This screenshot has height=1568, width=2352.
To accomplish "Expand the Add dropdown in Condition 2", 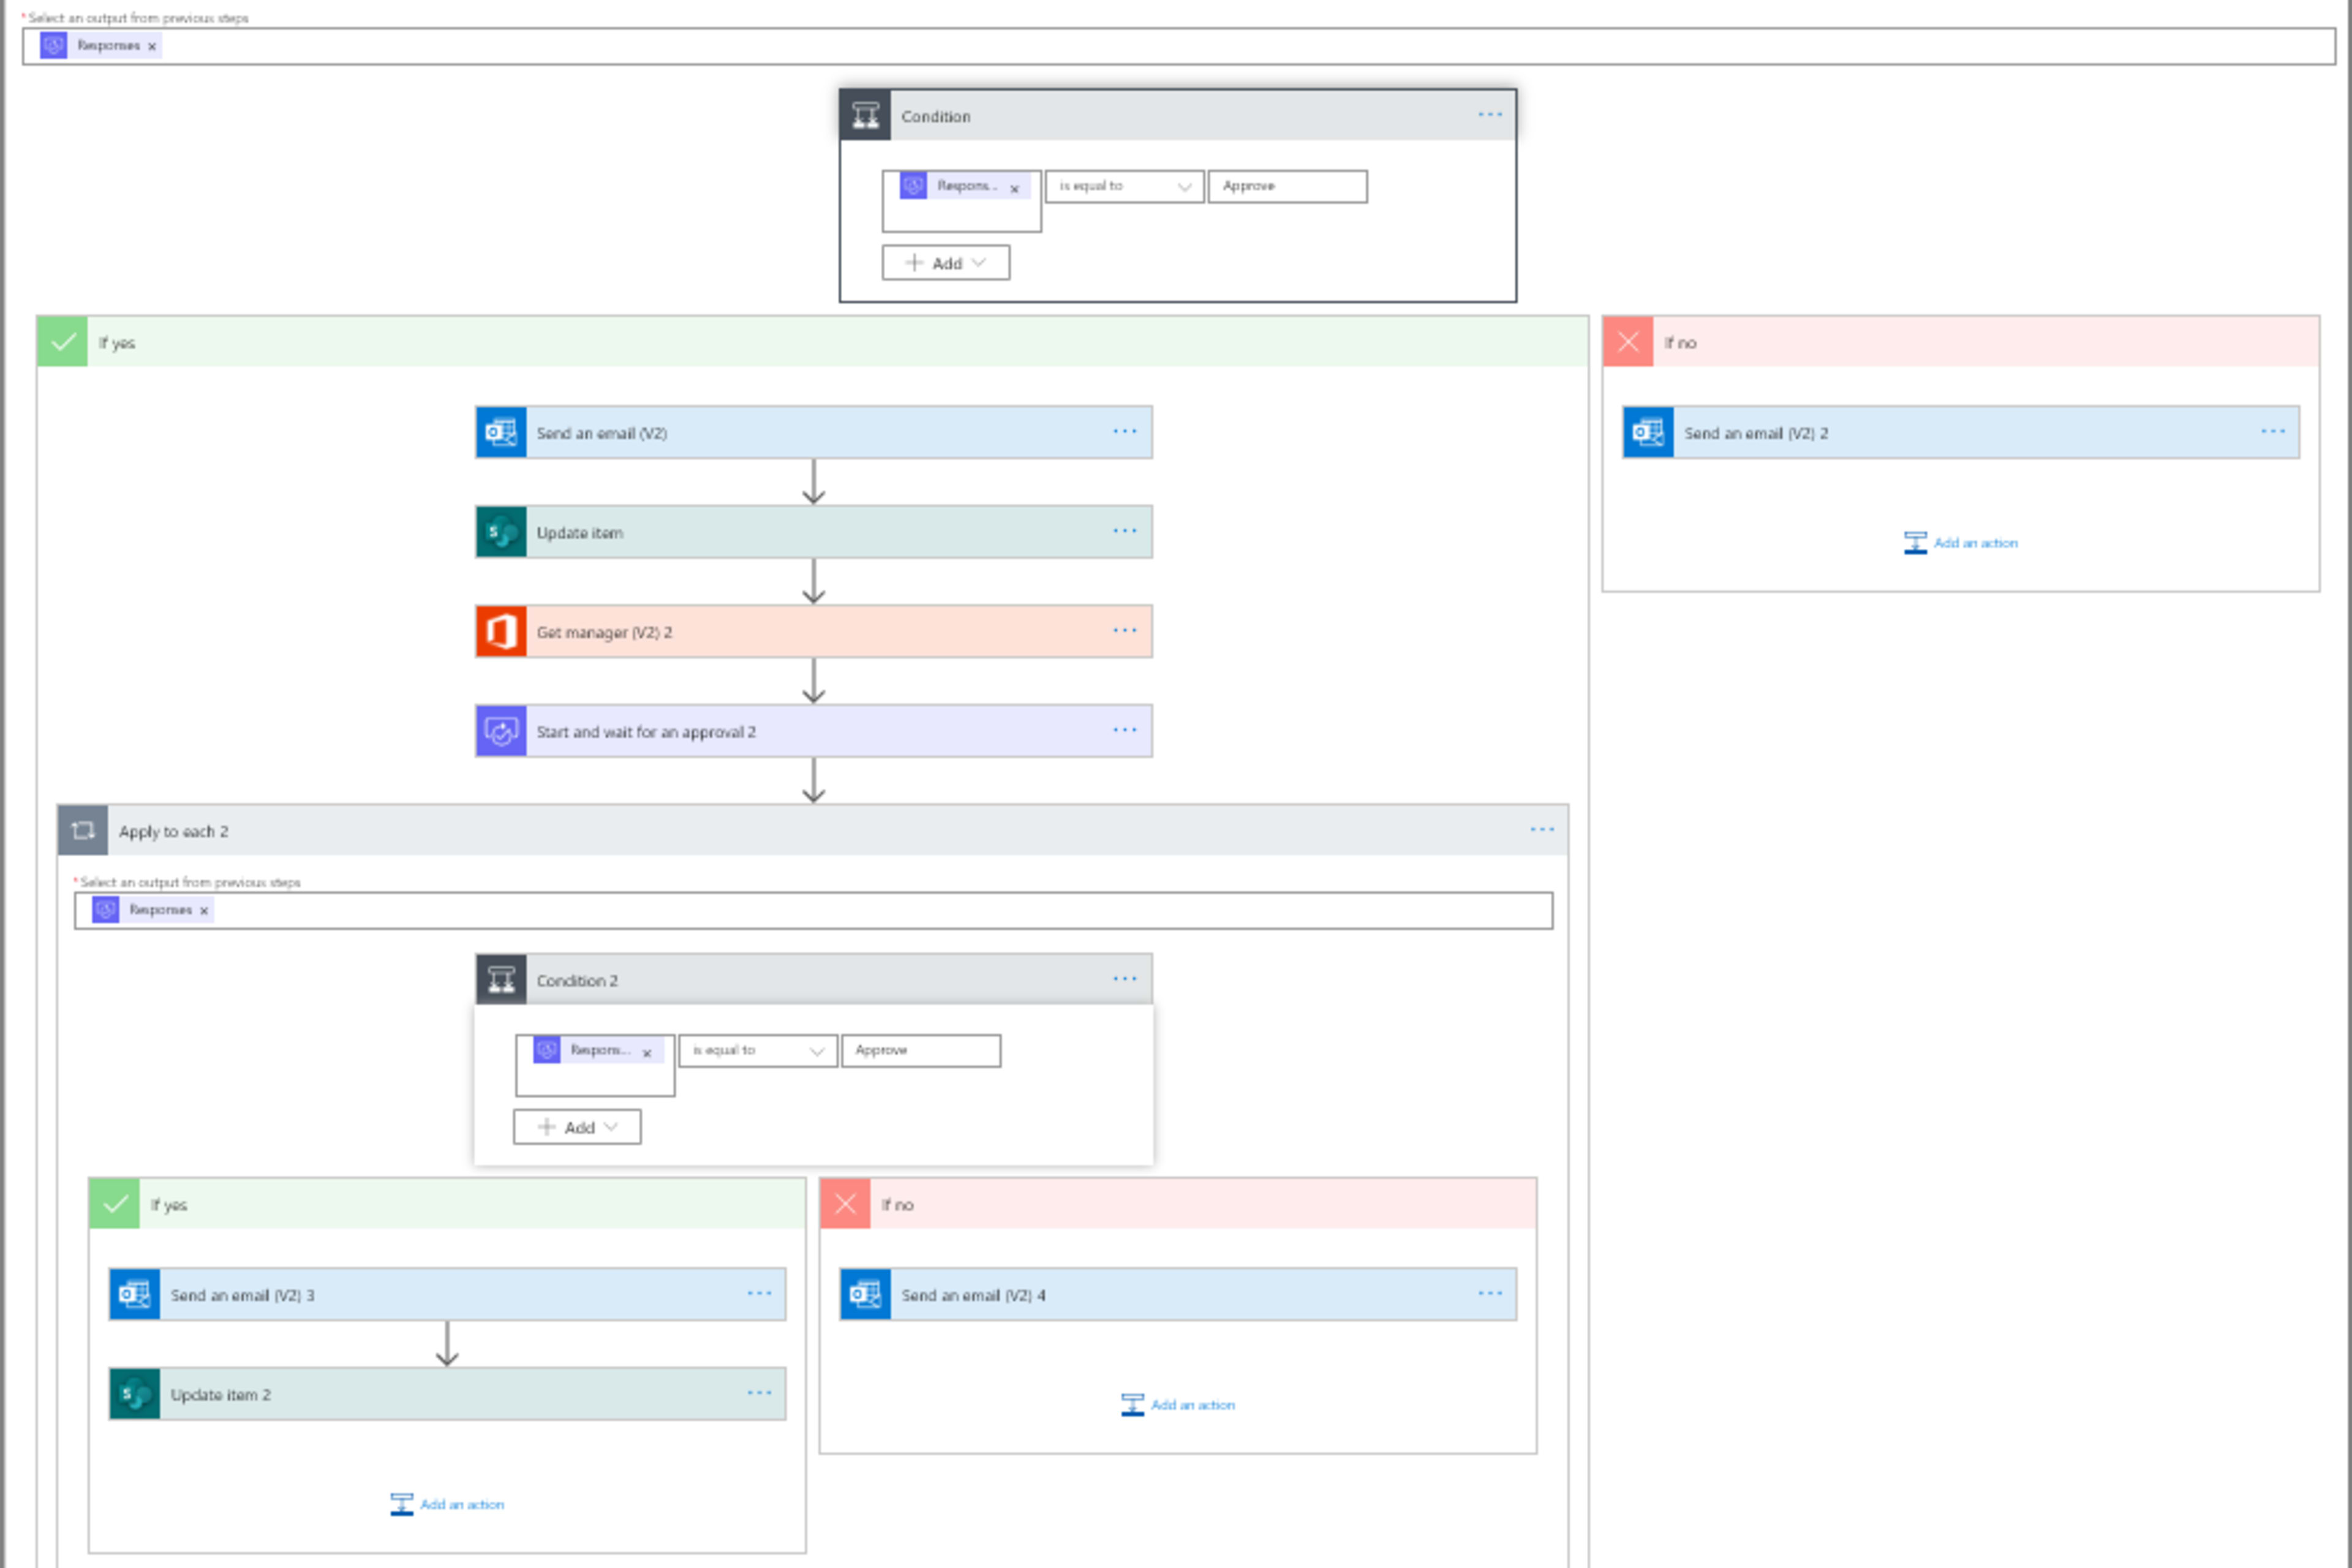I will 578,1127.
